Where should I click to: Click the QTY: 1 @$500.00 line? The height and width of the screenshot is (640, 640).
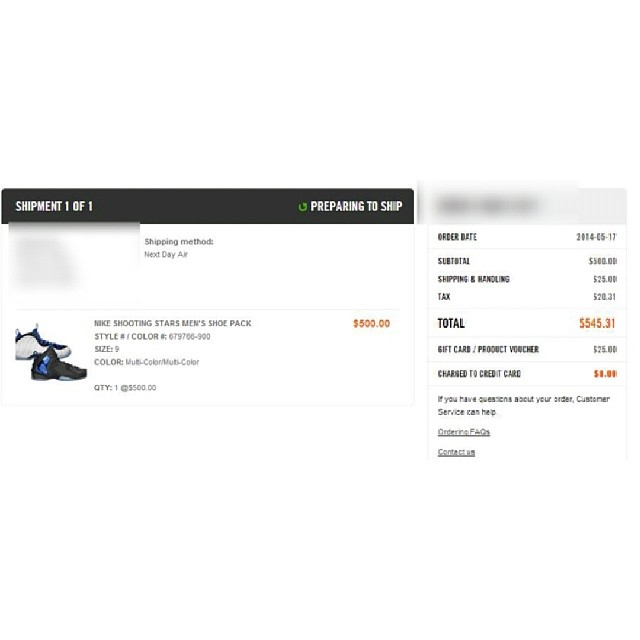(125, 388)
